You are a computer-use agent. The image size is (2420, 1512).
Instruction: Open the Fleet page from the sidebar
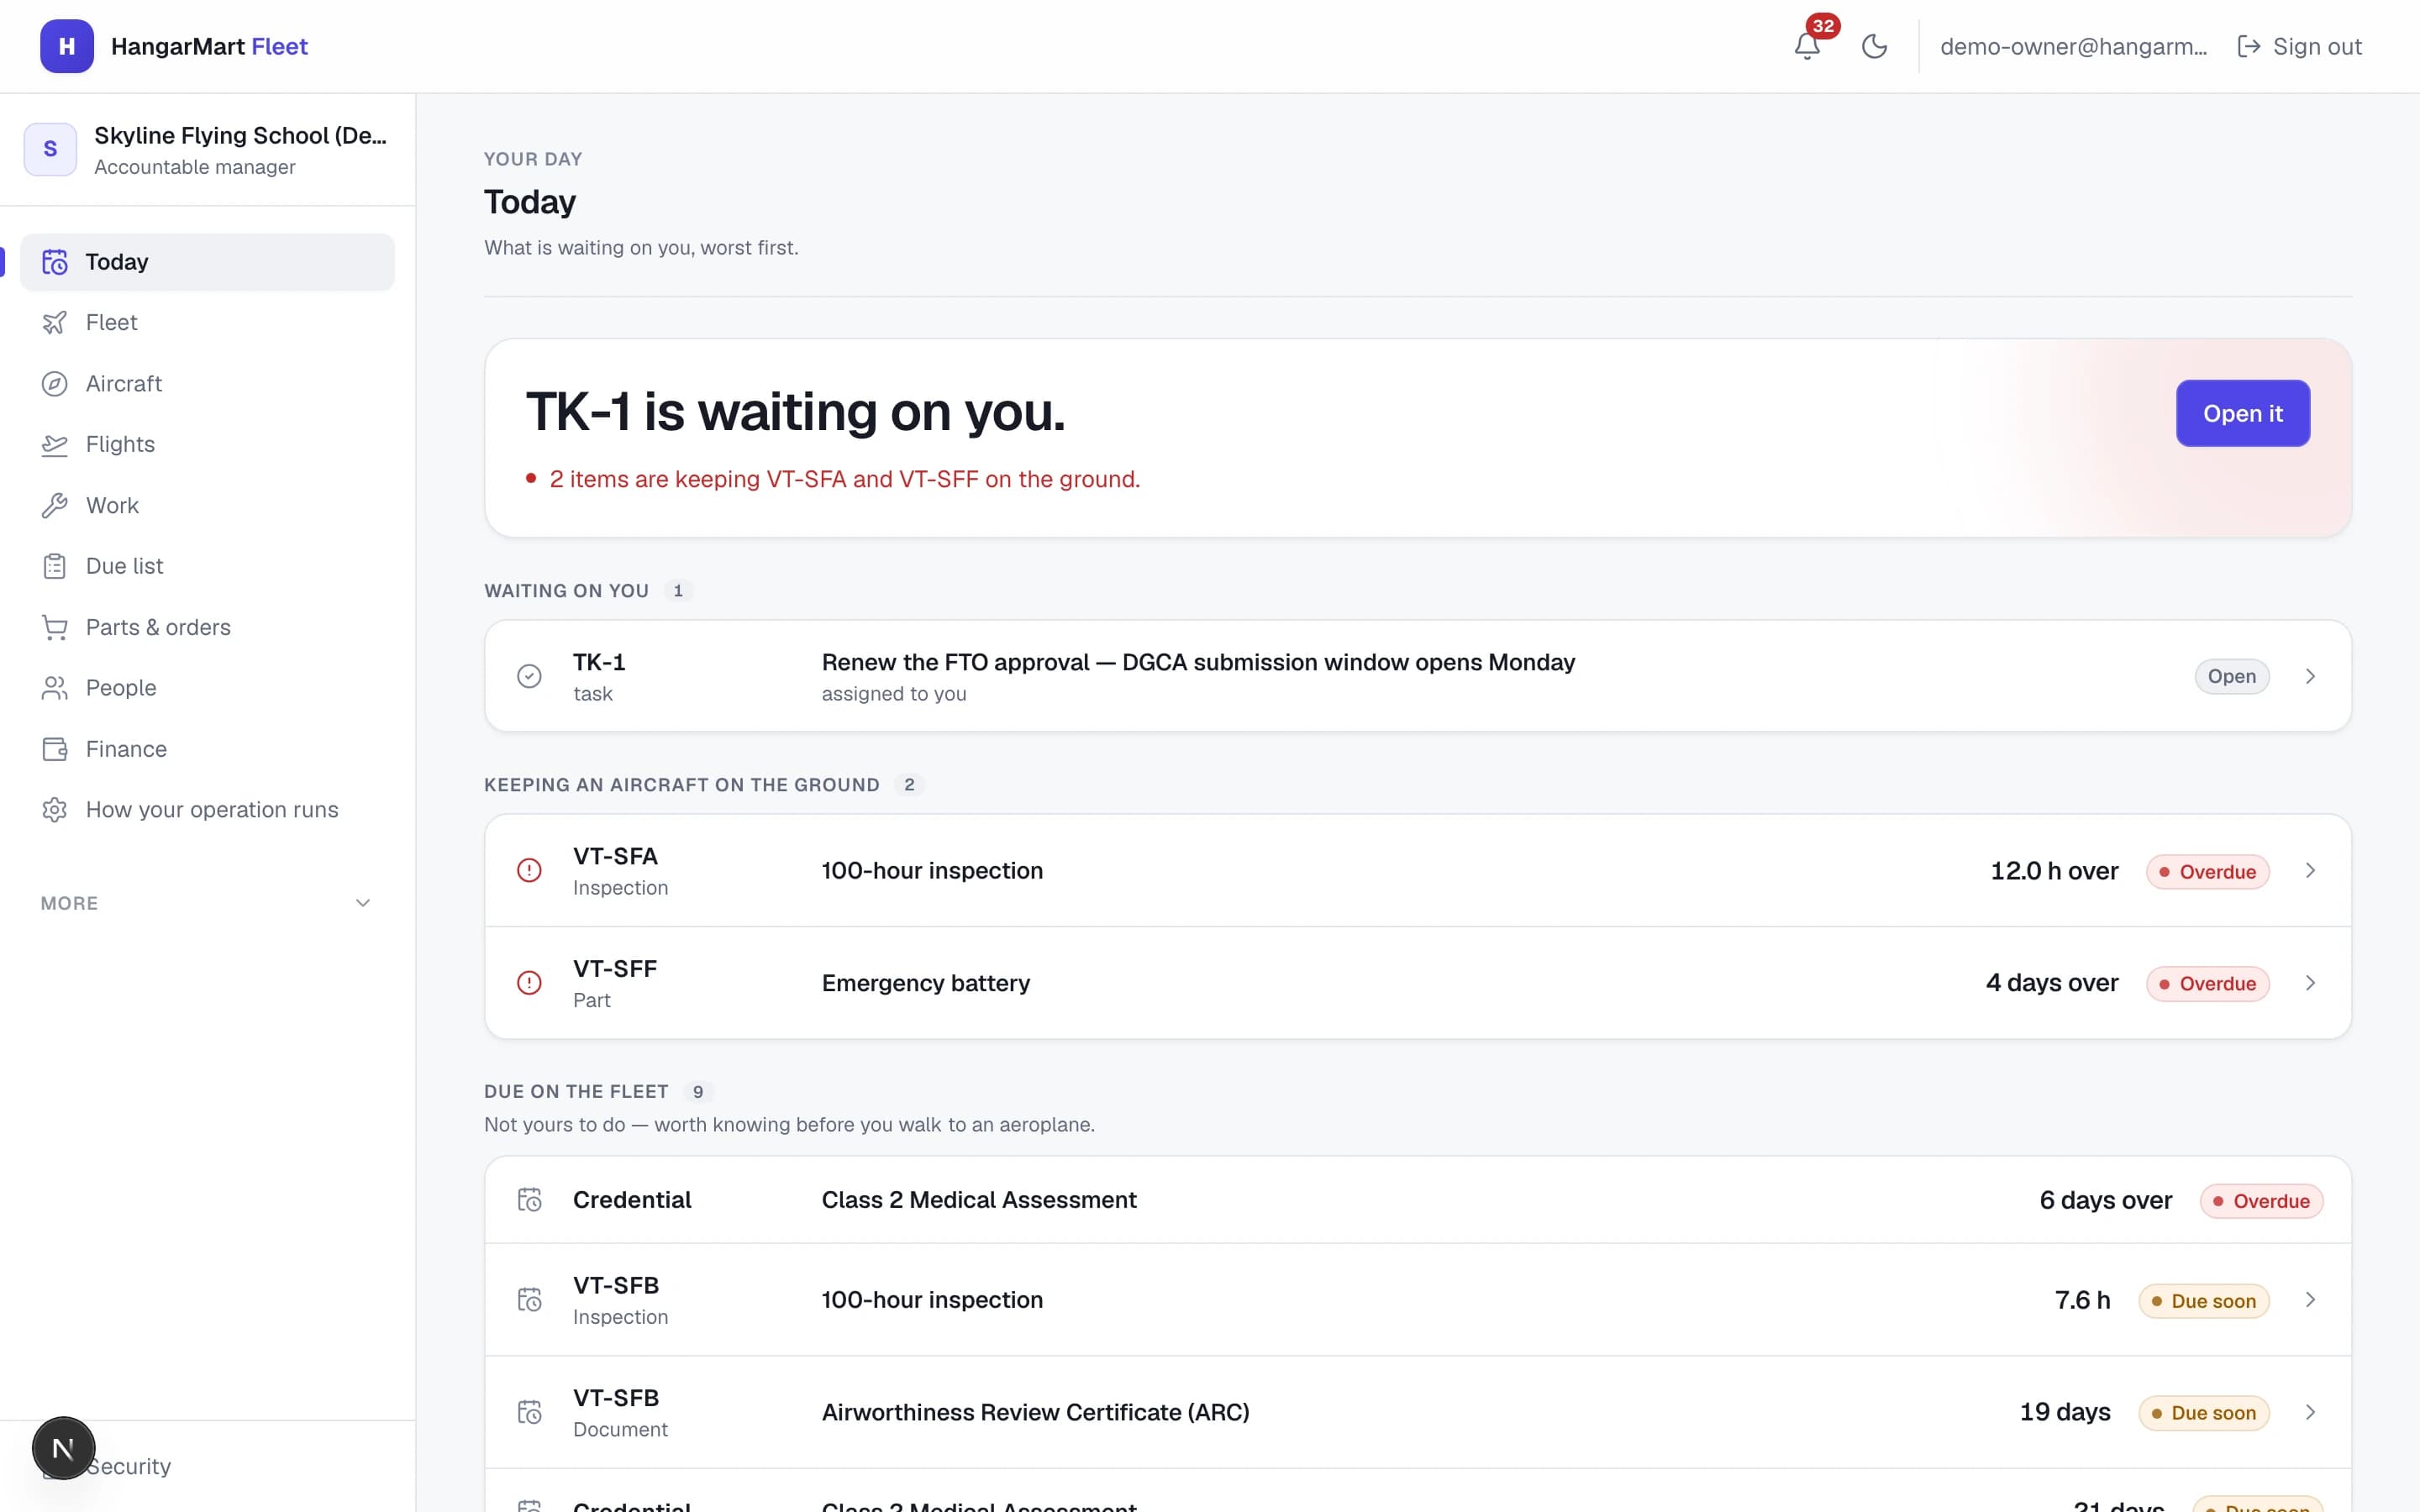click(207, 322)
